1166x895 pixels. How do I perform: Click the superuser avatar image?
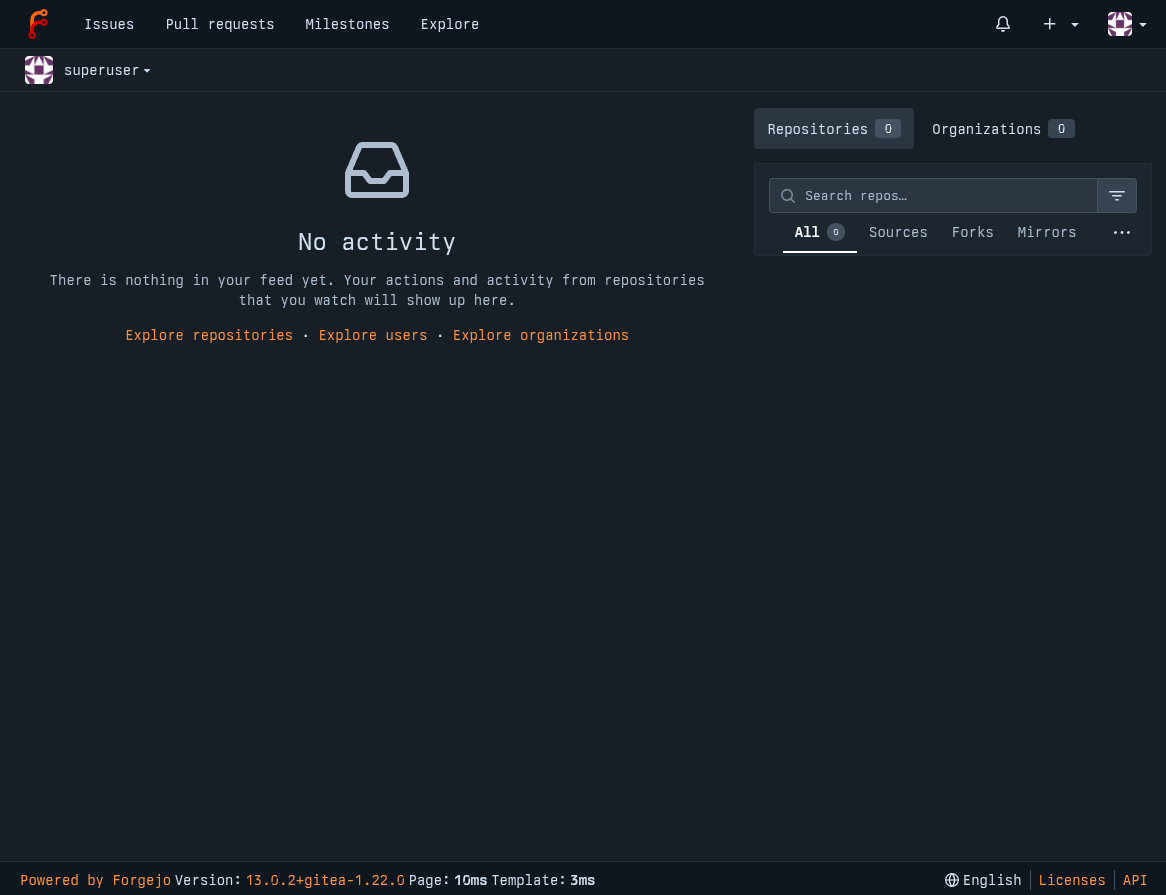coord(39,70)
